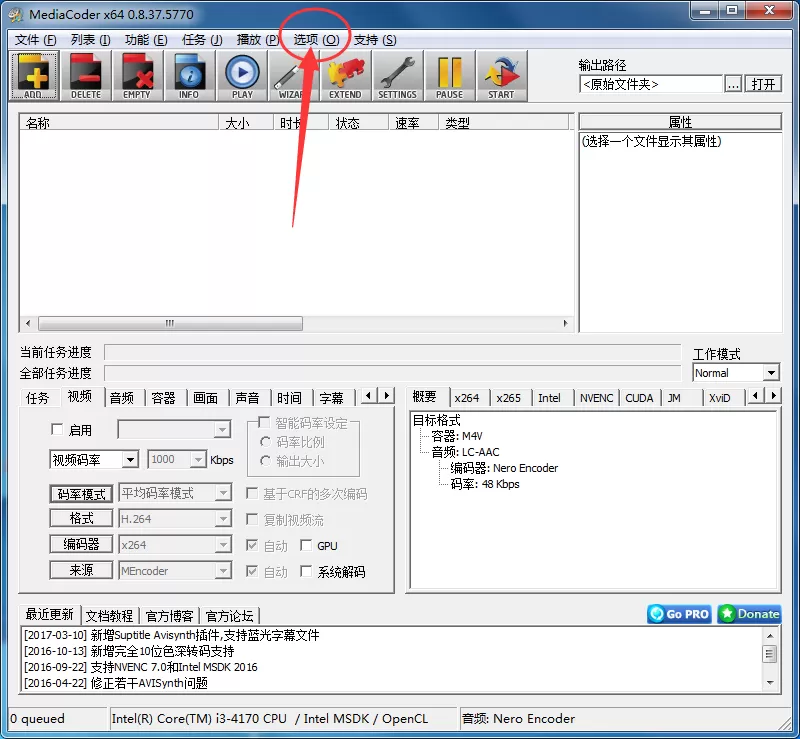Open the SETTINGS wrench icon

[397, 76]
